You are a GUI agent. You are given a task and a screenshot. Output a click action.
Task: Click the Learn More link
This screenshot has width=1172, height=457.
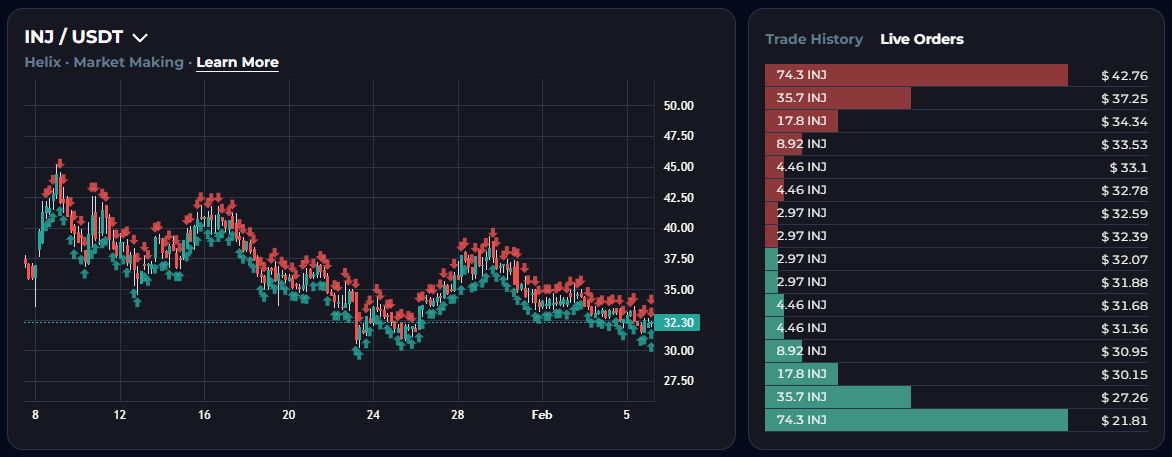[x=237, y=62]
